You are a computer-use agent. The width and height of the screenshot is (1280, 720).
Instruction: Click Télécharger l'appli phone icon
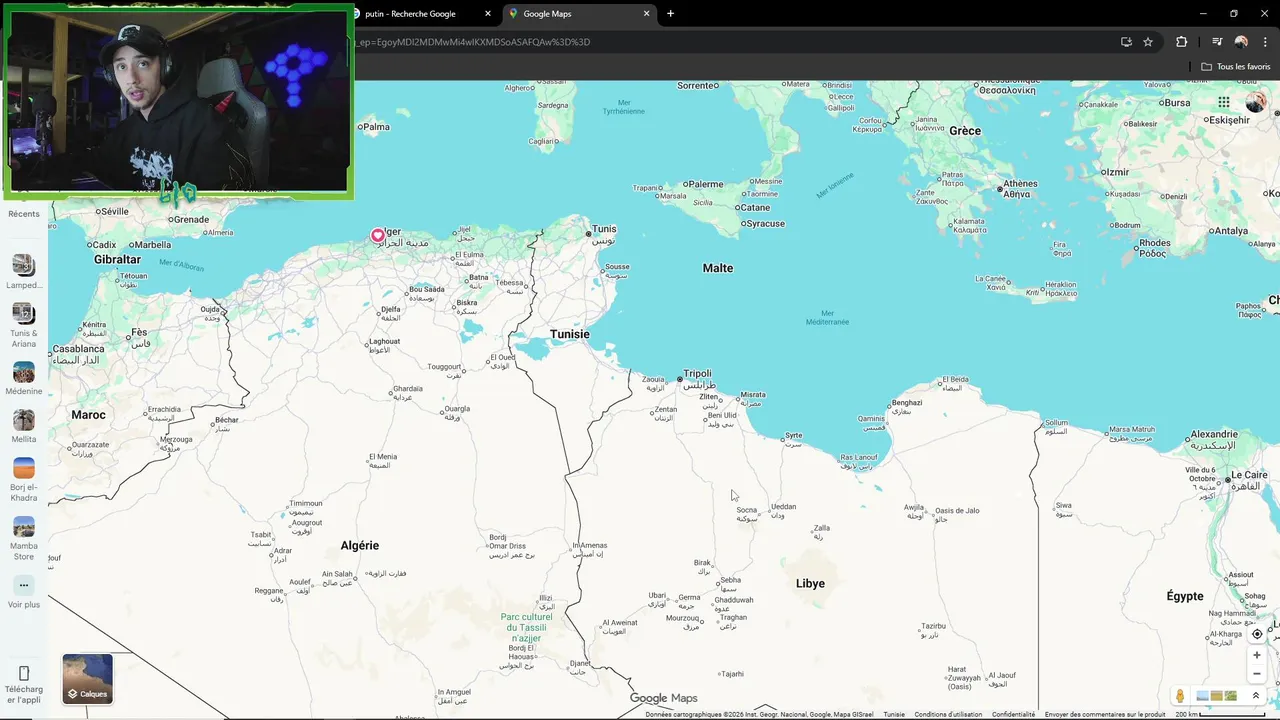(24, 673)
